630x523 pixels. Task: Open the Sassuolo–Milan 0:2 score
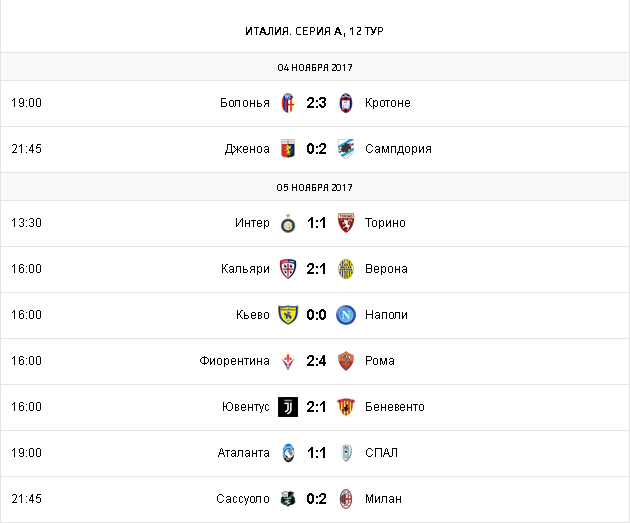coord(317,499)
